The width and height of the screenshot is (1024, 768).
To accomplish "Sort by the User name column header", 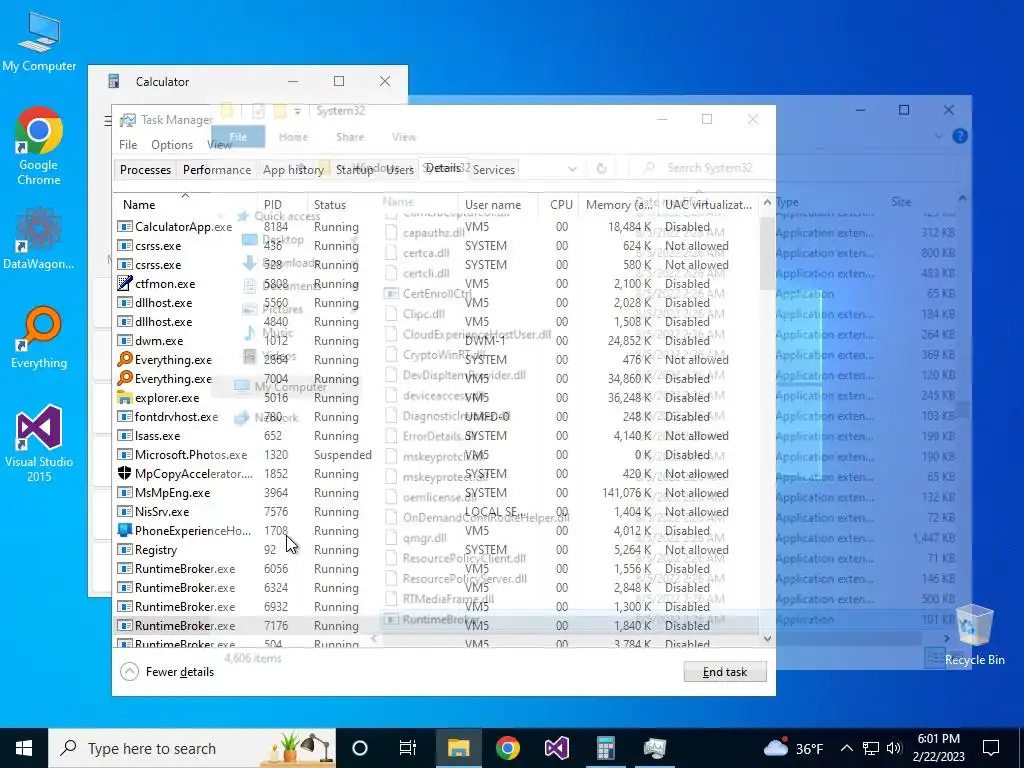I will coord(498,204).
